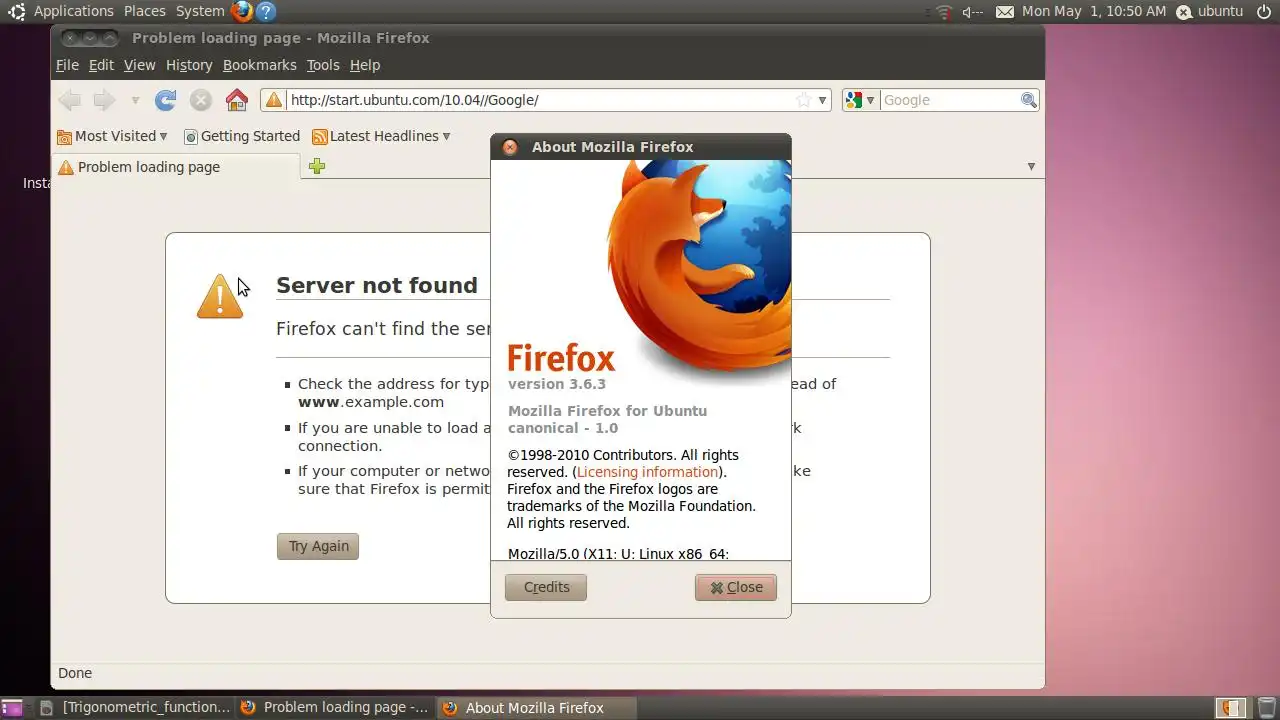Open the search engine selector dropdown
The width and height of the screenshot is (1280, 720).
870,100
